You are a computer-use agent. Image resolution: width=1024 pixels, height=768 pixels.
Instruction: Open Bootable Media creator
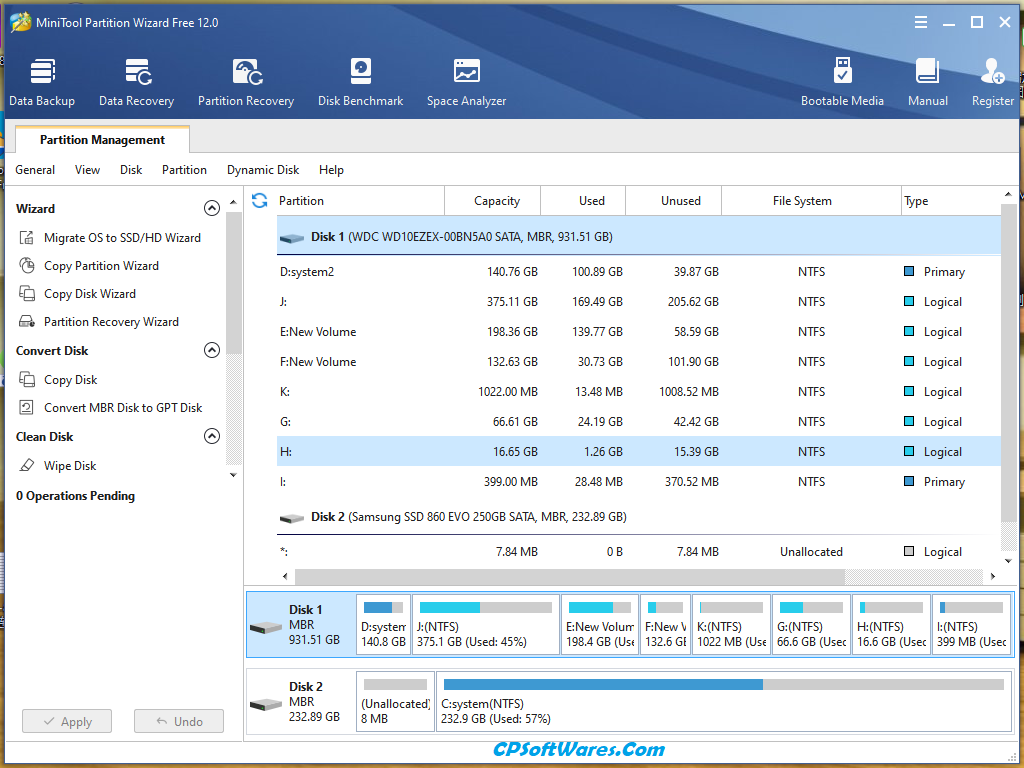coord(843,80)
